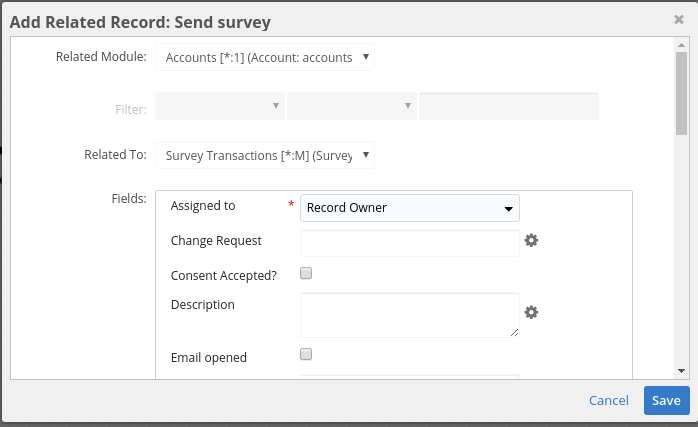Open the first Filter dropdown
The height and width of the screenshot is (427, 698).
220,106
